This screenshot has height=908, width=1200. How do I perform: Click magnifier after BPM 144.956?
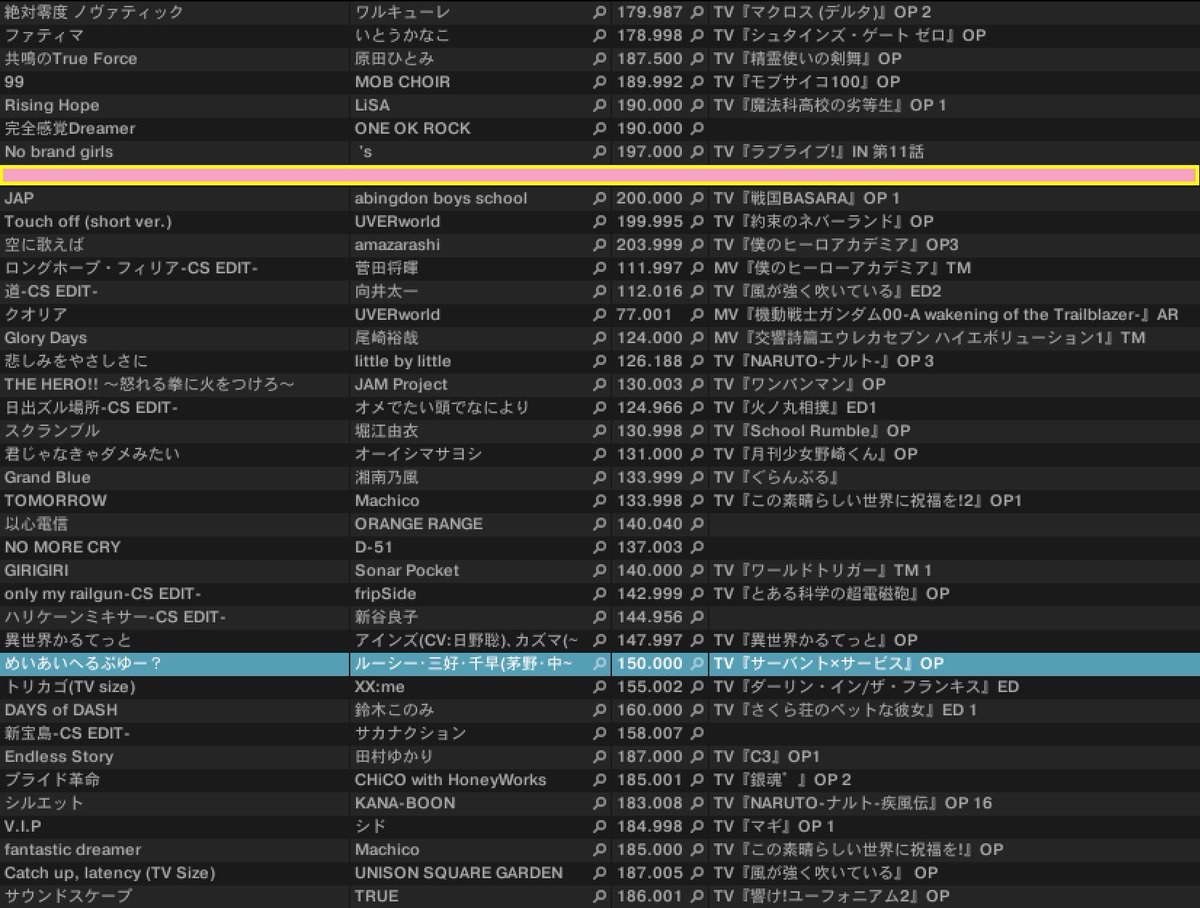tap(698, 617)
